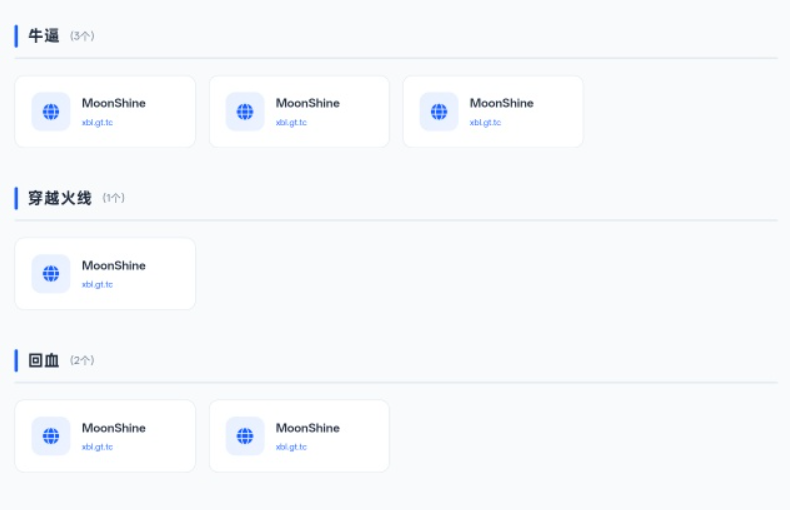
Task: Open xbl.gt.tc link in second 牛逼 card
Action: (x=291, y=122)
